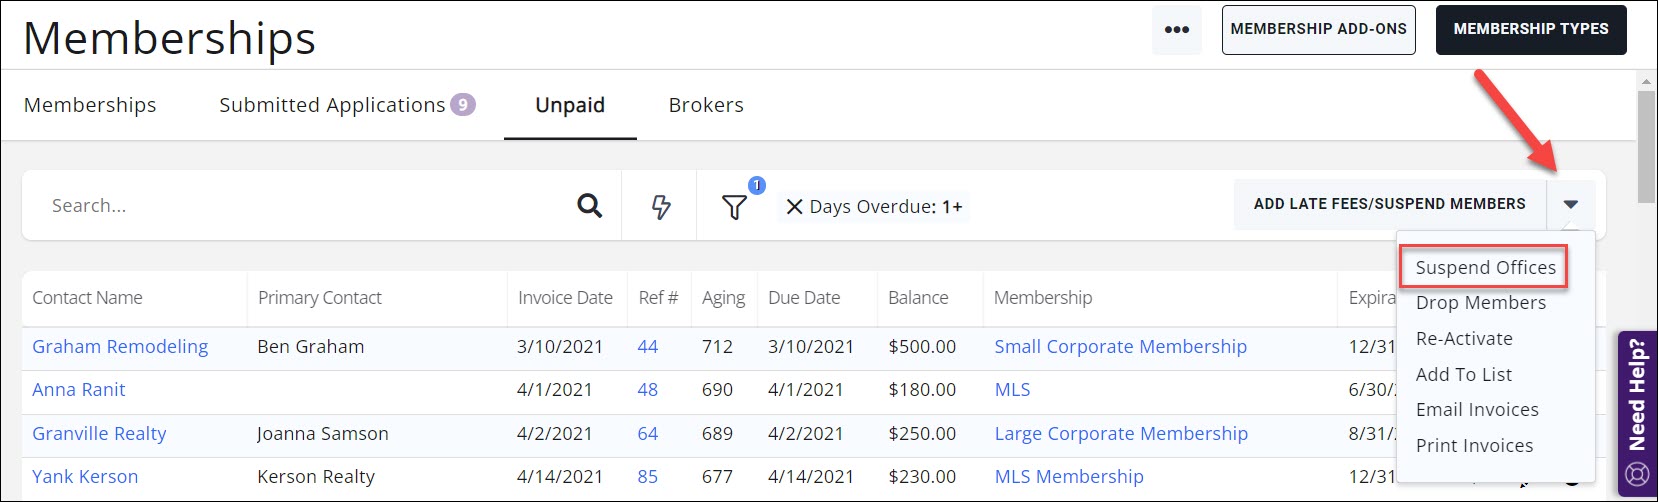Click the three-dot more options button
Screen dimensions: 1658x502
[1177, 30]
